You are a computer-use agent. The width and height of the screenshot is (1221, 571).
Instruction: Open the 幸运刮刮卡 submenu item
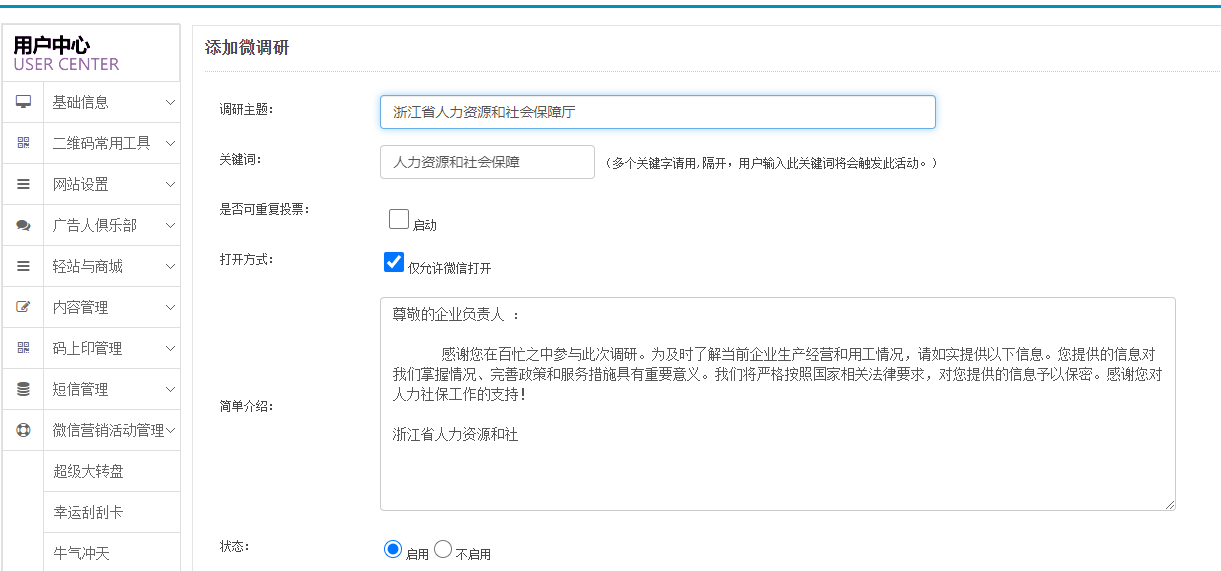(89, 512)
